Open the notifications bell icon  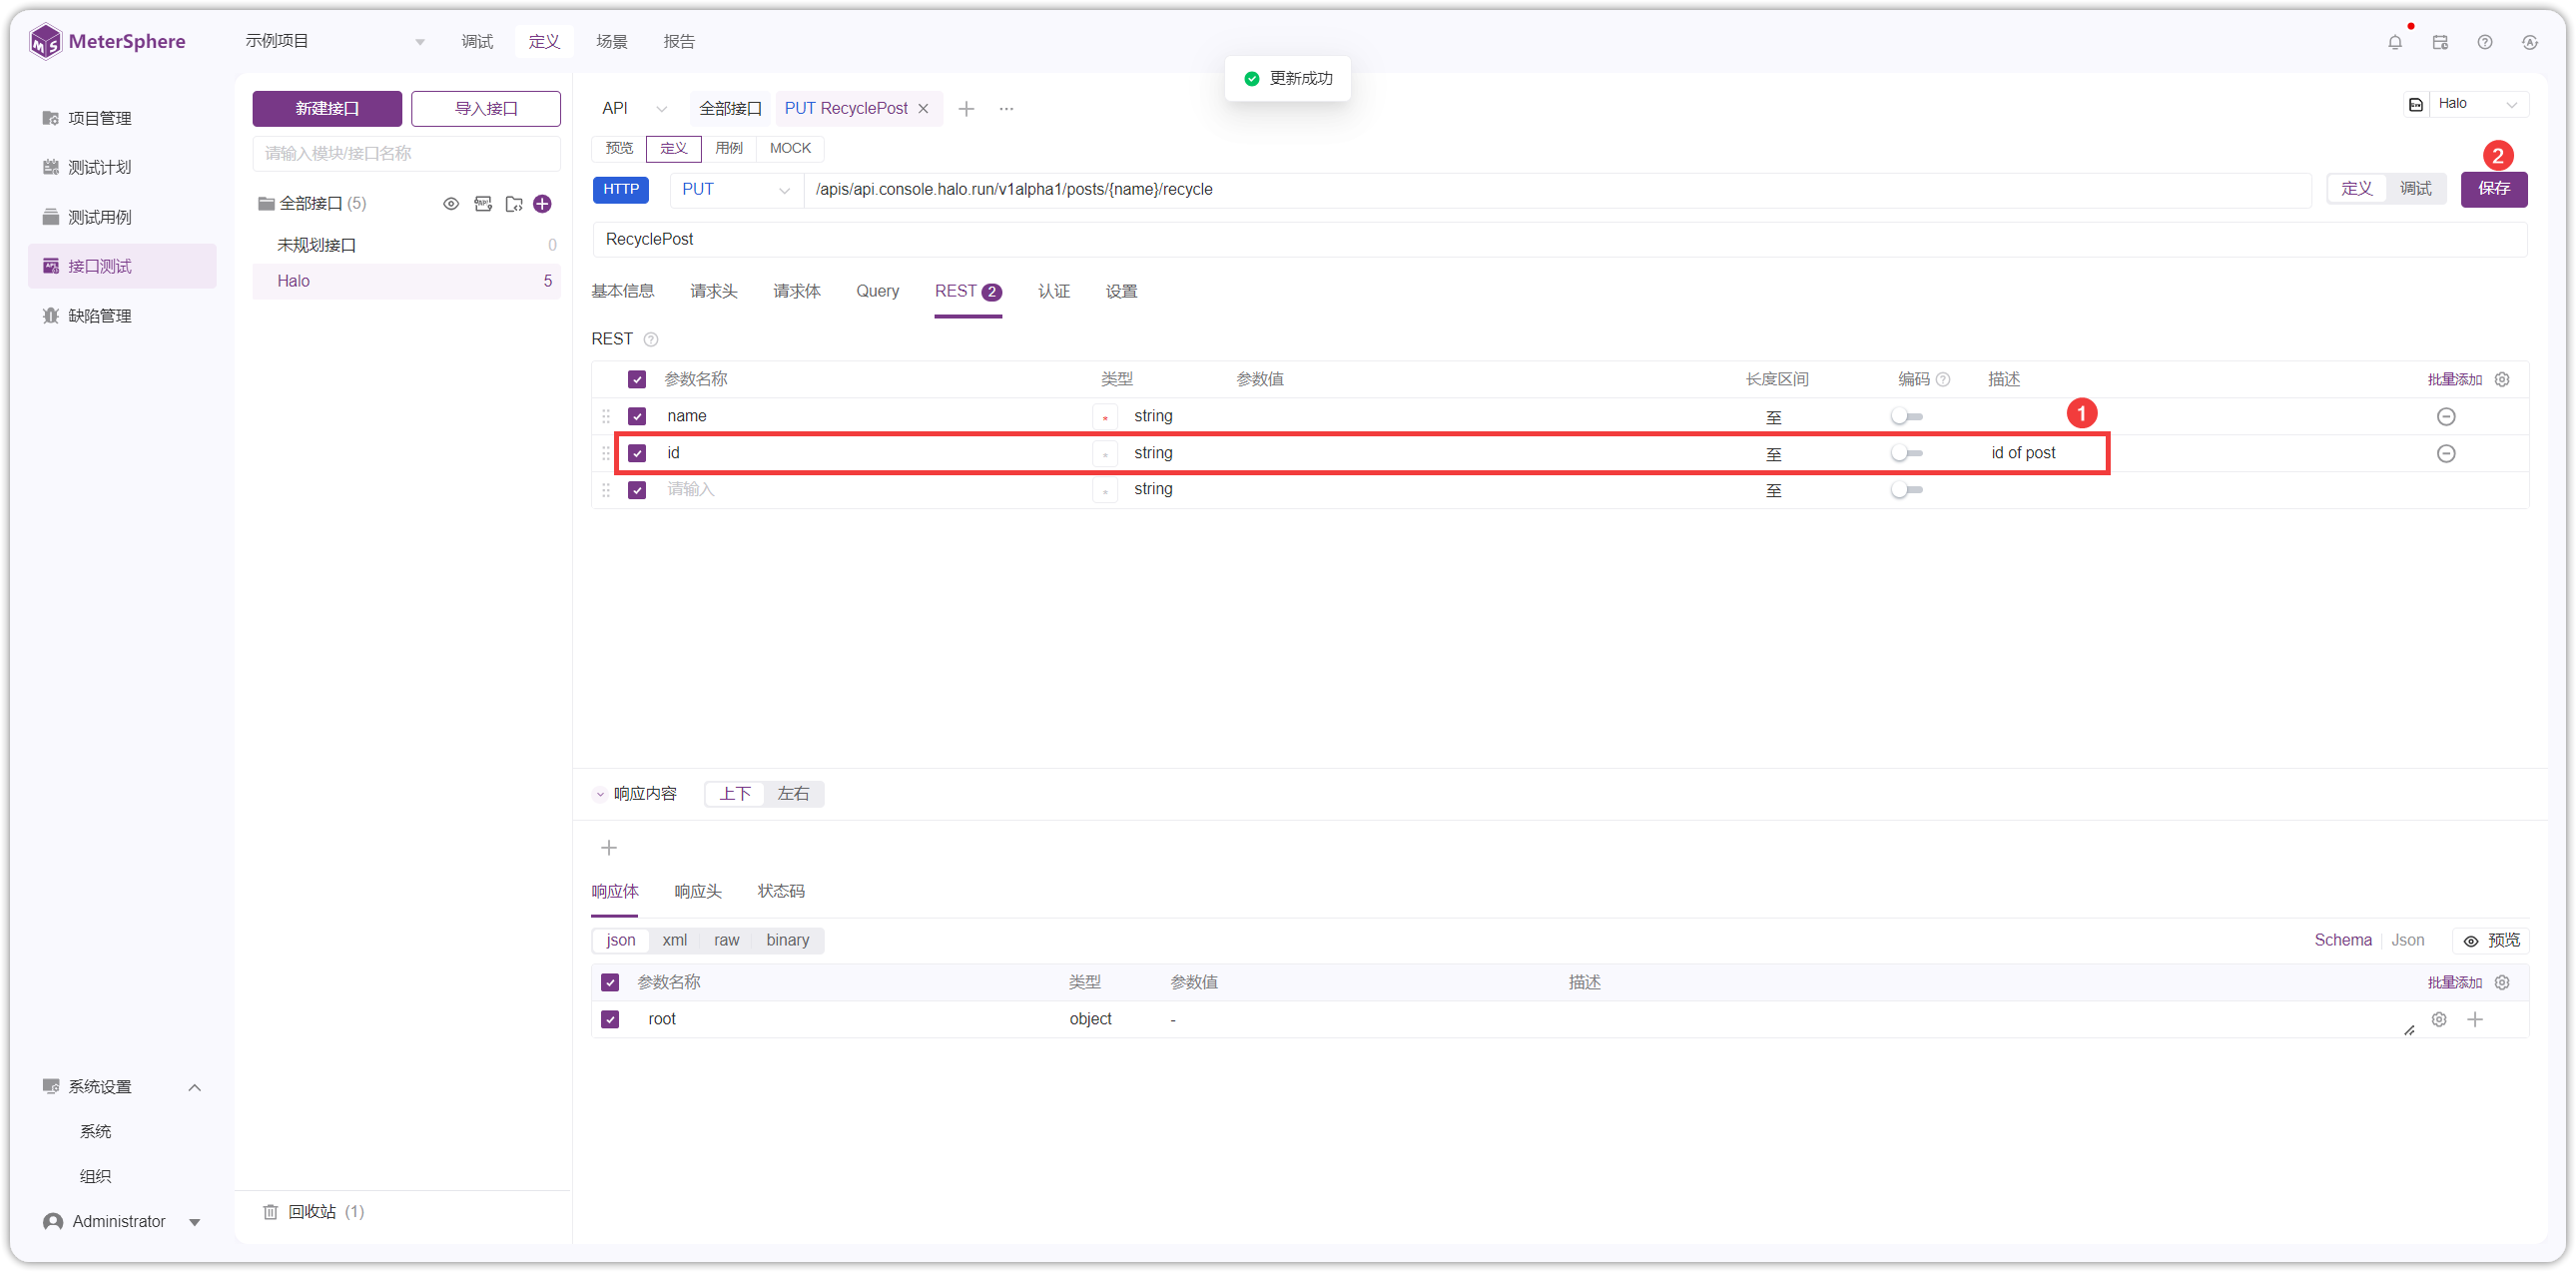[x=2394, y=42]
